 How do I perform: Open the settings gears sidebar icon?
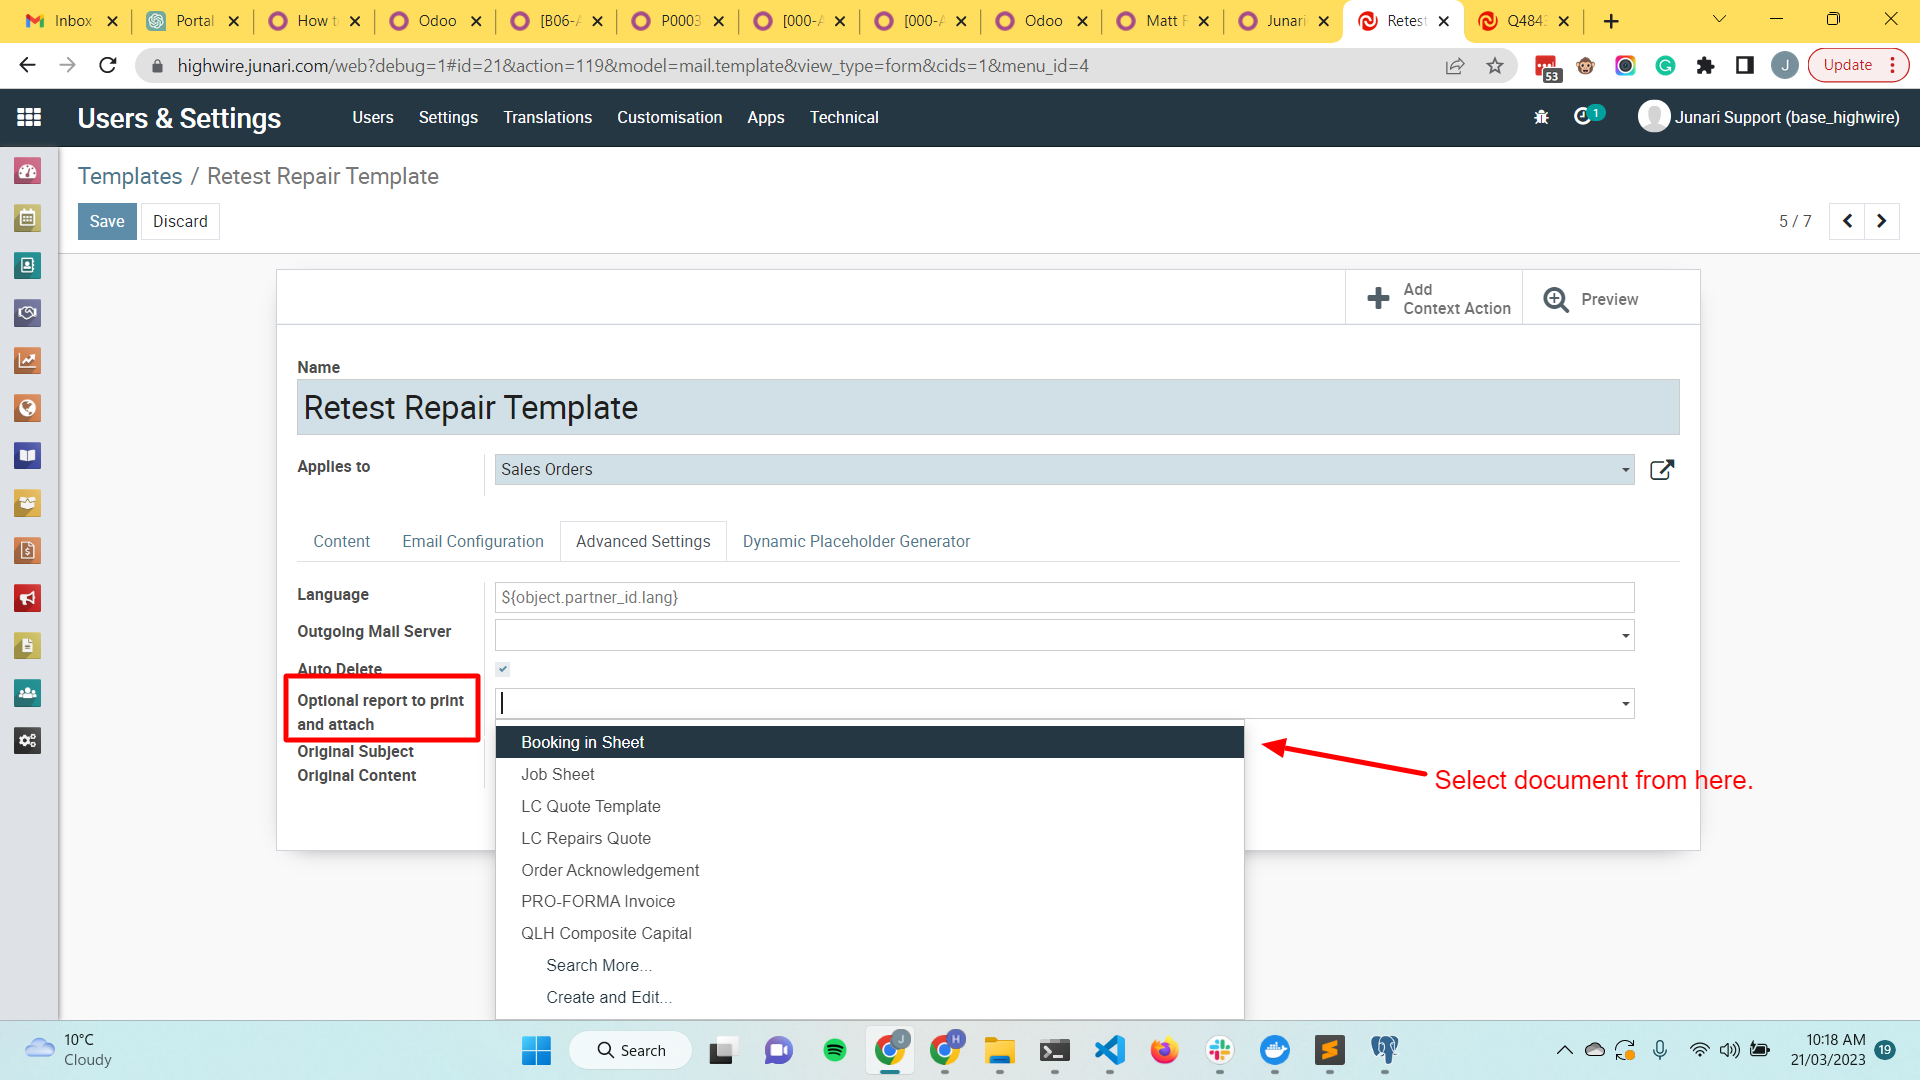pos(27,741)
